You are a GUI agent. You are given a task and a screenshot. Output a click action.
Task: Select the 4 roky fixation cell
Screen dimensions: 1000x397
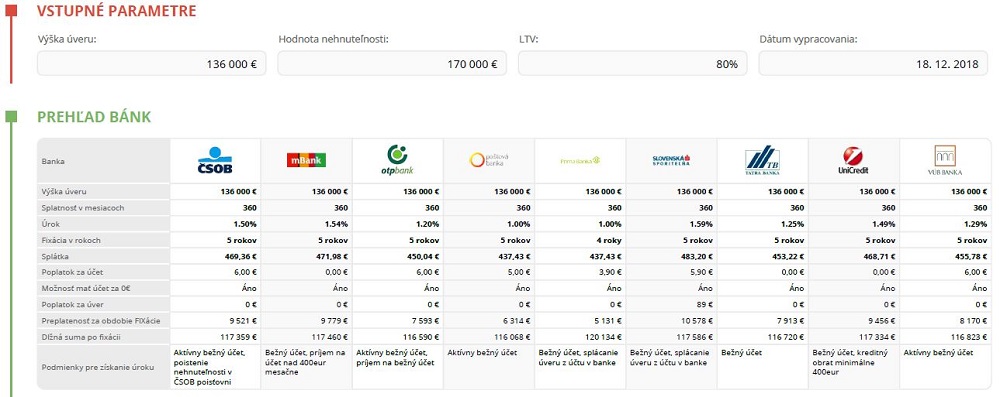point(580,241)
